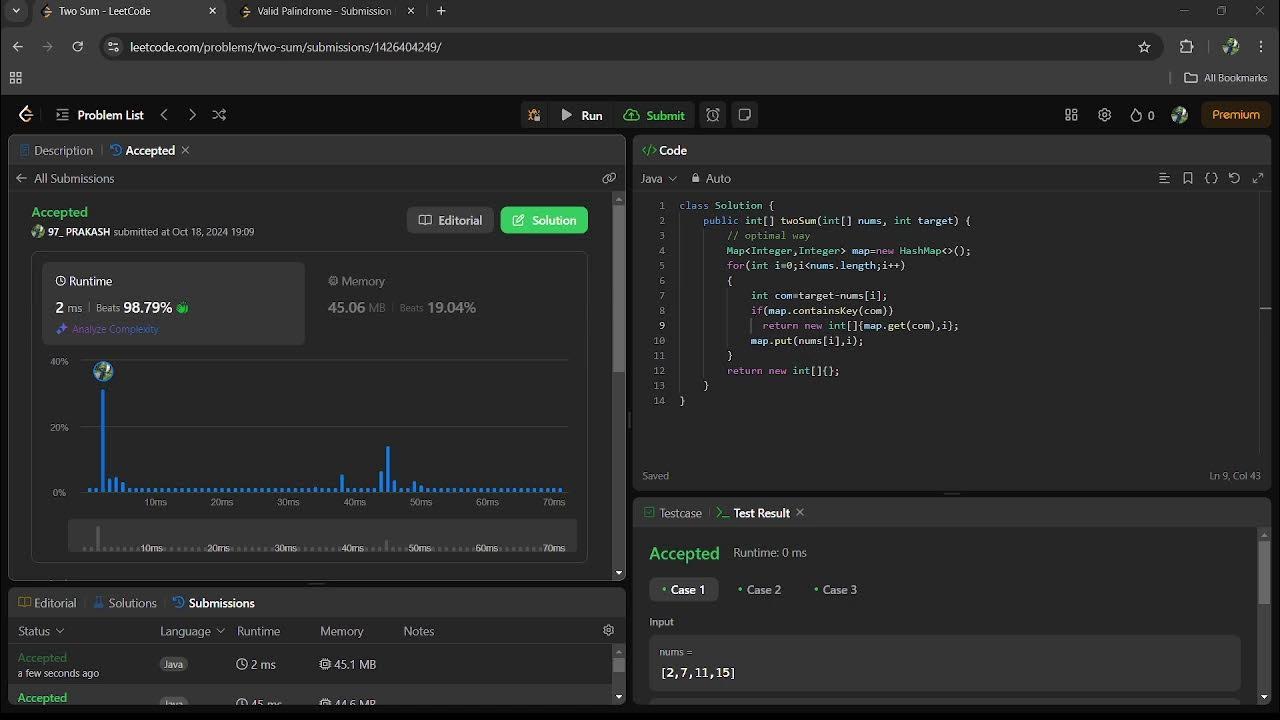The image size is (1280, 720).
Task: Expand the editor to fullscreen
Action: point(1258,178)
